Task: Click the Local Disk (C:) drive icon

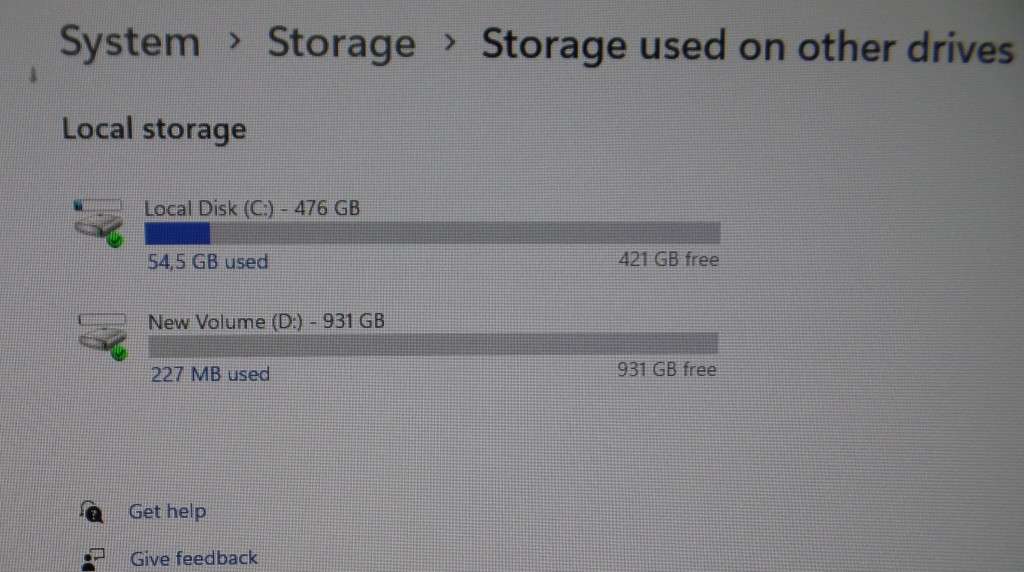Action: pyautogui.click(x=99, y=223)
